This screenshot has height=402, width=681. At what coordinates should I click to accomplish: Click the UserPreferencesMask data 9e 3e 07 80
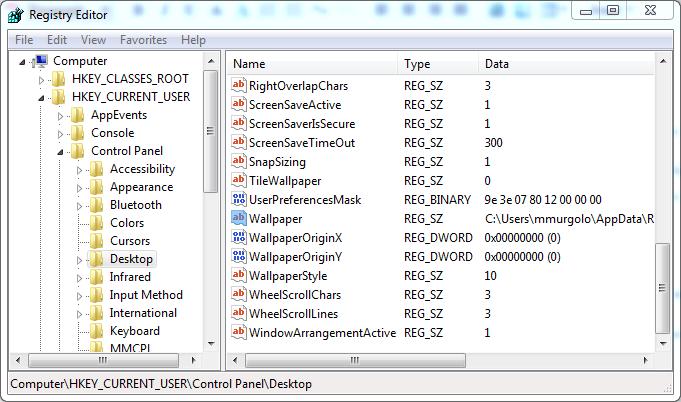click(x=543, y=200)
